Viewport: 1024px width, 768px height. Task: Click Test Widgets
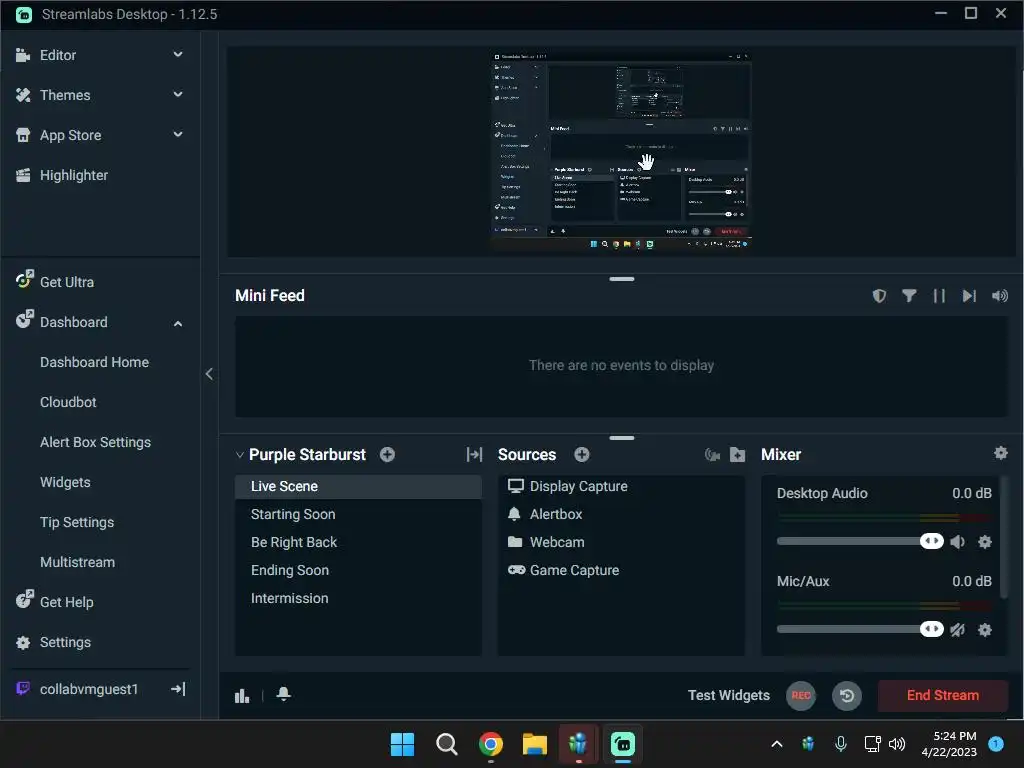coord(729,696)
